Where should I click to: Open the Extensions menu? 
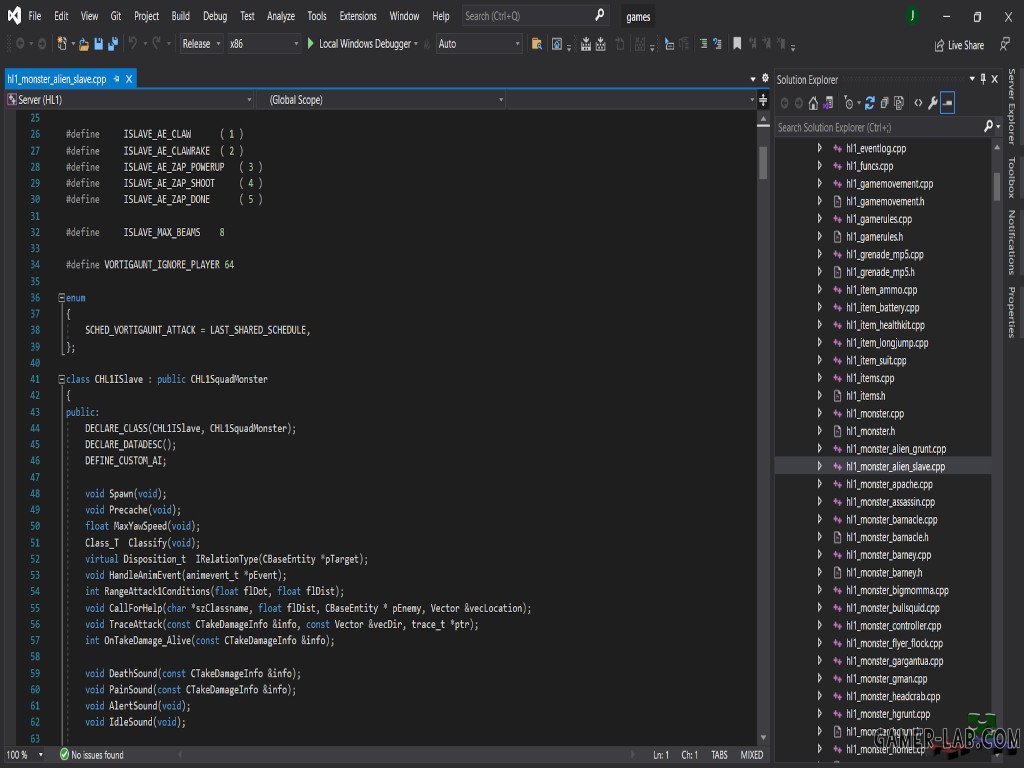(x=358, y=16)
